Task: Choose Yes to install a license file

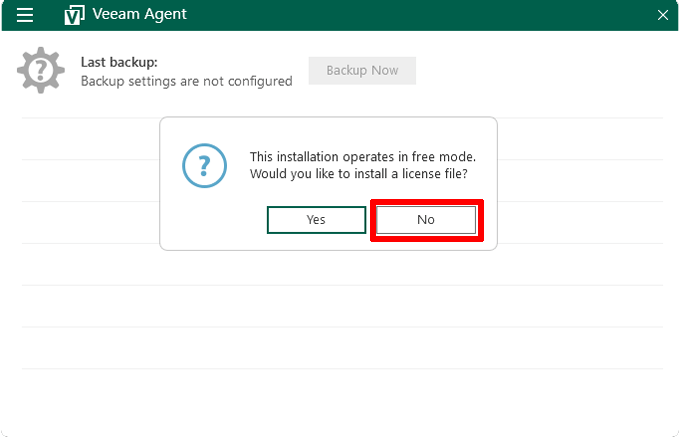Action: pos(316,220)
